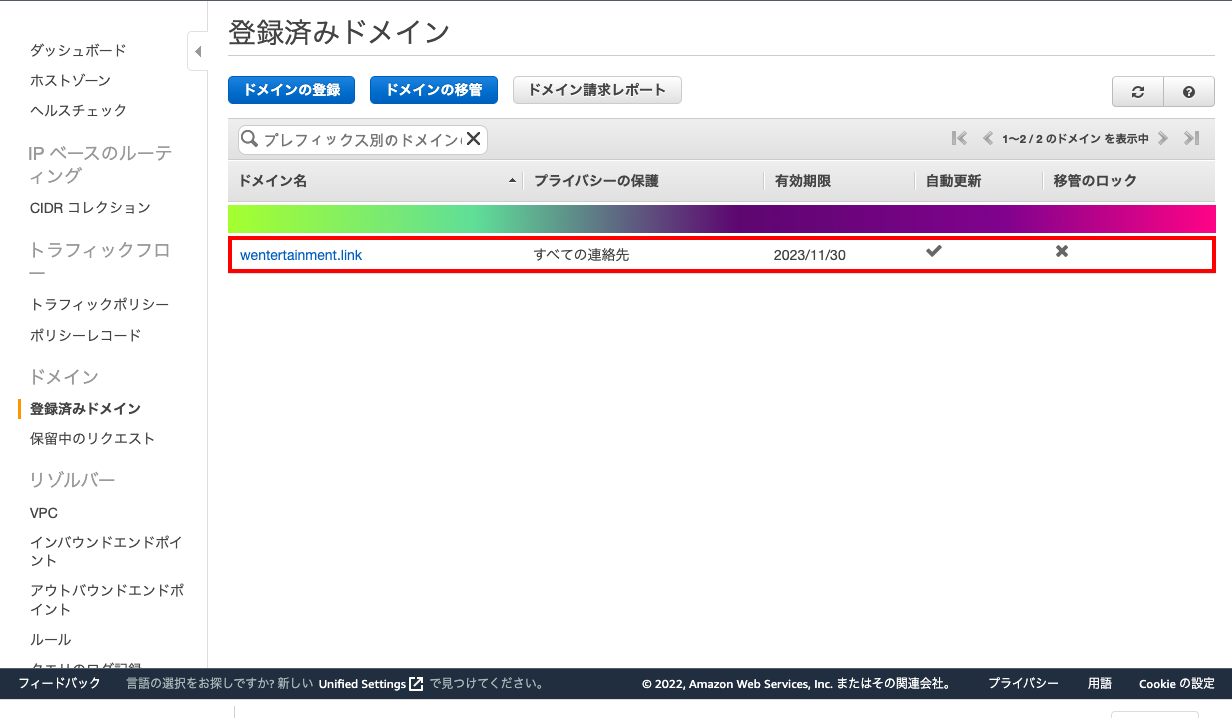Open wentertainment.link domain details
Screen dimensions: 1232x718
tap(301, 255)
